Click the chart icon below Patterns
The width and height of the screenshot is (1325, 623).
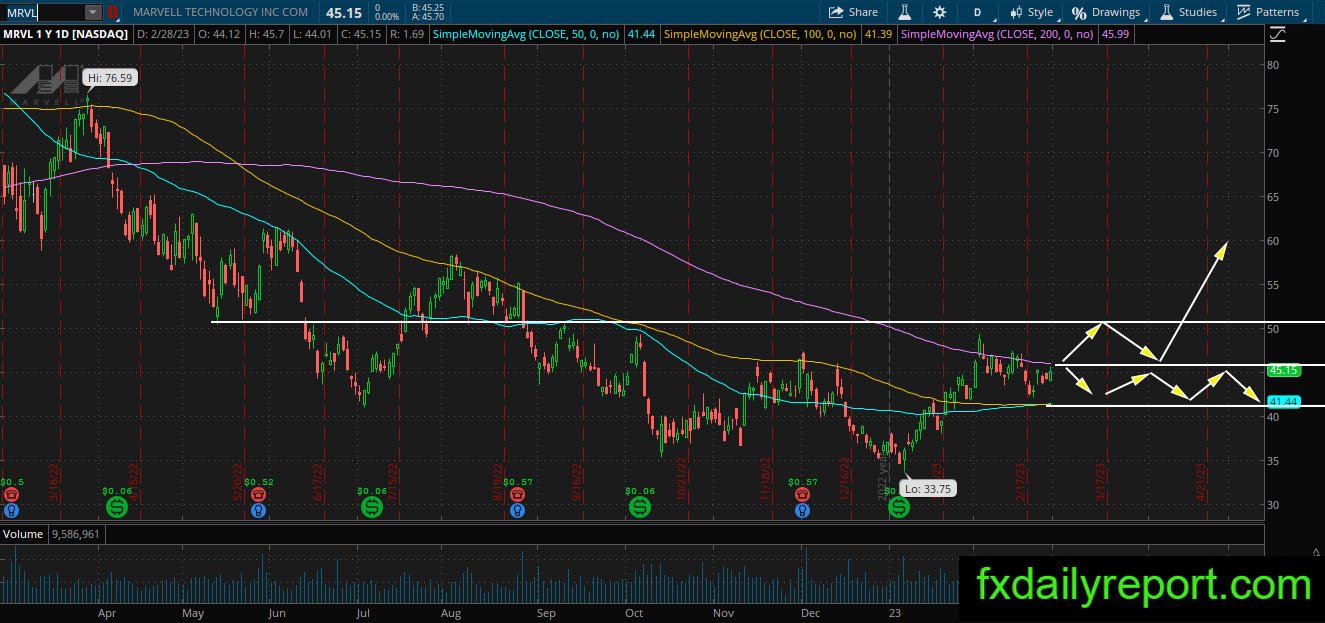pyautogui.click(x=1277, y=35)
